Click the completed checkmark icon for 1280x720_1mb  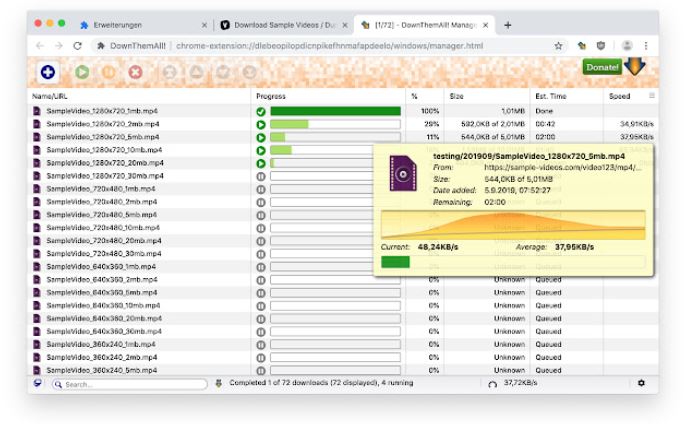pos(261,112)
